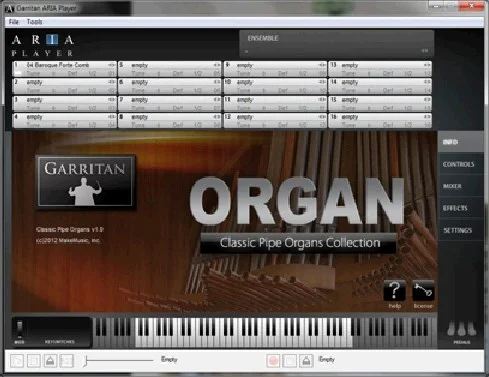The width and height of the screenshot is (489, 377).
Task: Open the Tools menu
Action: point(34,22)
